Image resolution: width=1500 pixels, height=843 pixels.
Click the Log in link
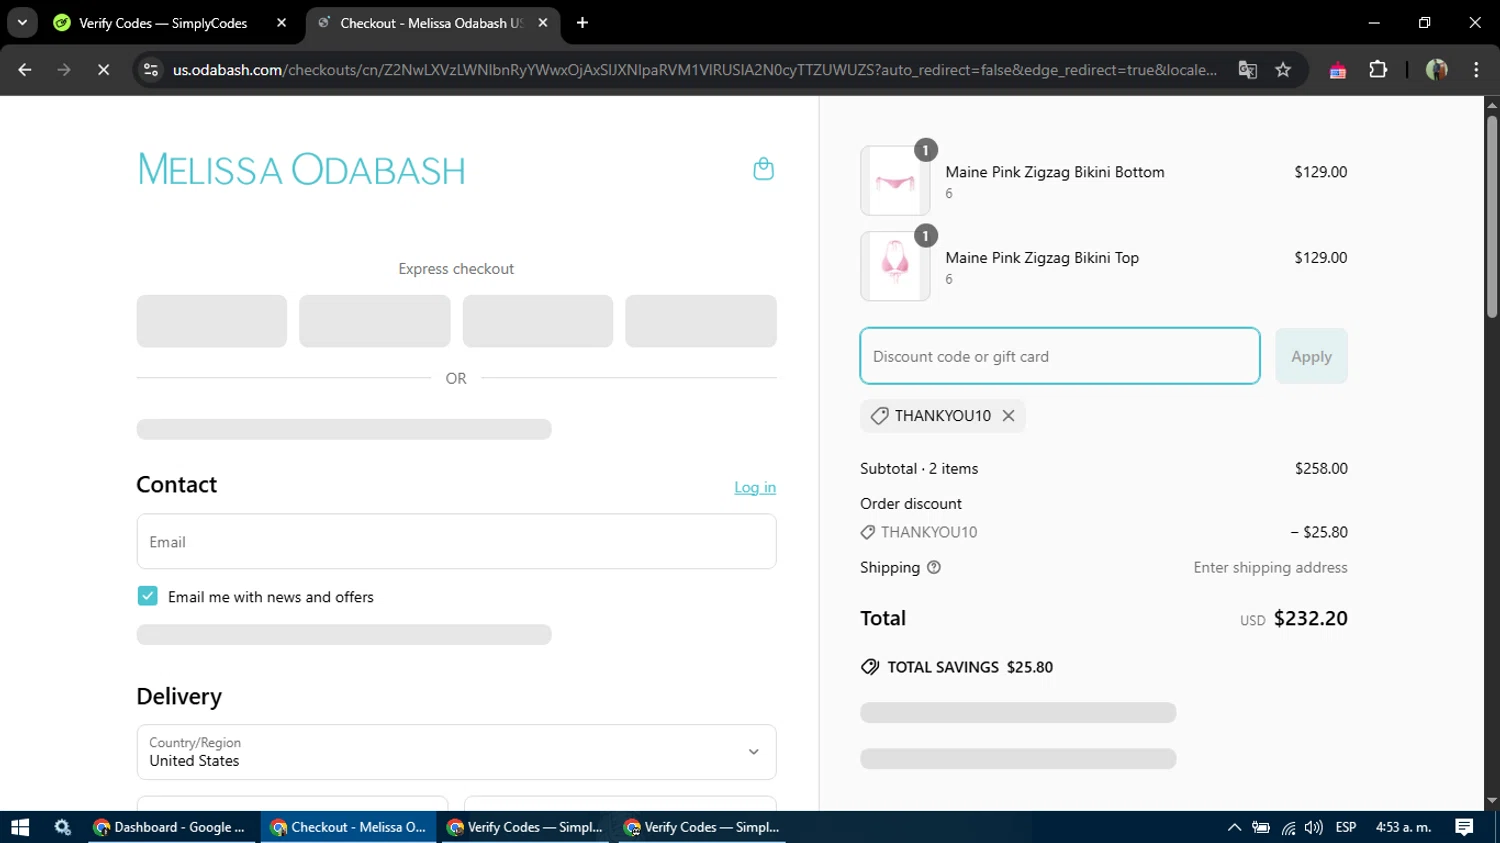tap(755, 488)
